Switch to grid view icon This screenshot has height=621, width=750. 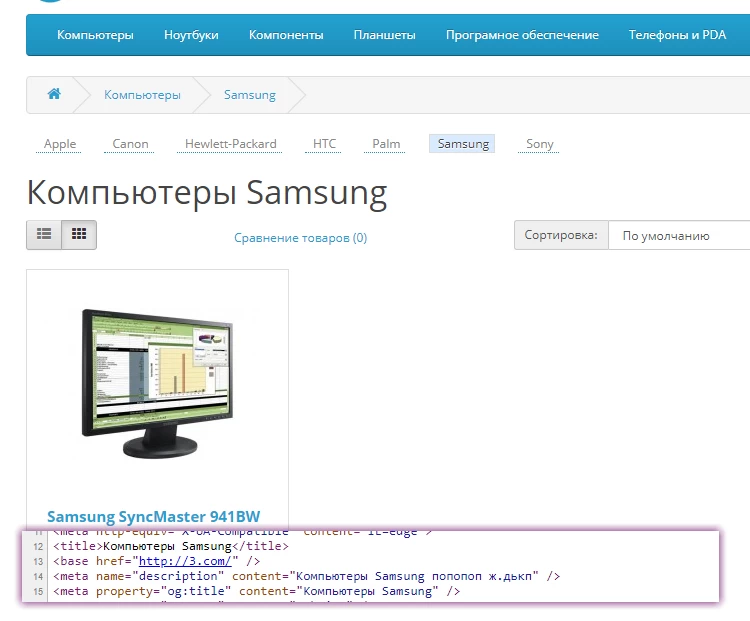tap(79, 234)
